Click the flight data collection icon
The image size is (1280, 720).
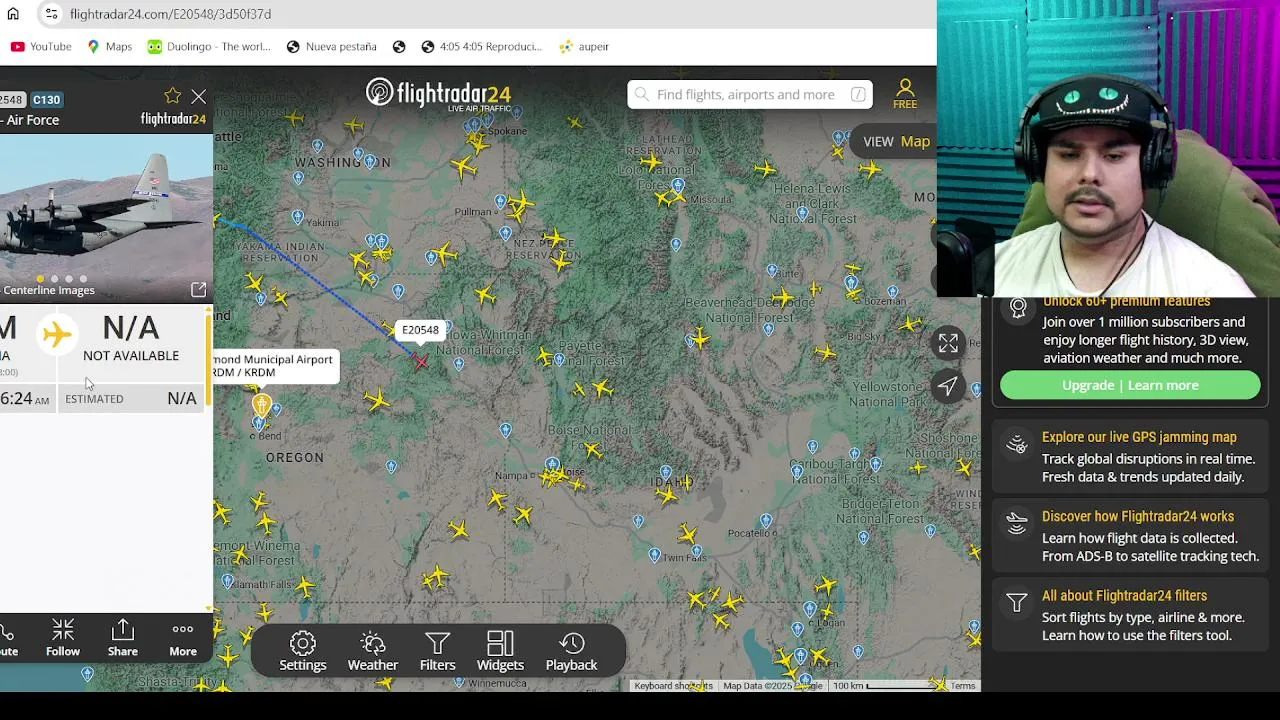tap(1017, 523)
